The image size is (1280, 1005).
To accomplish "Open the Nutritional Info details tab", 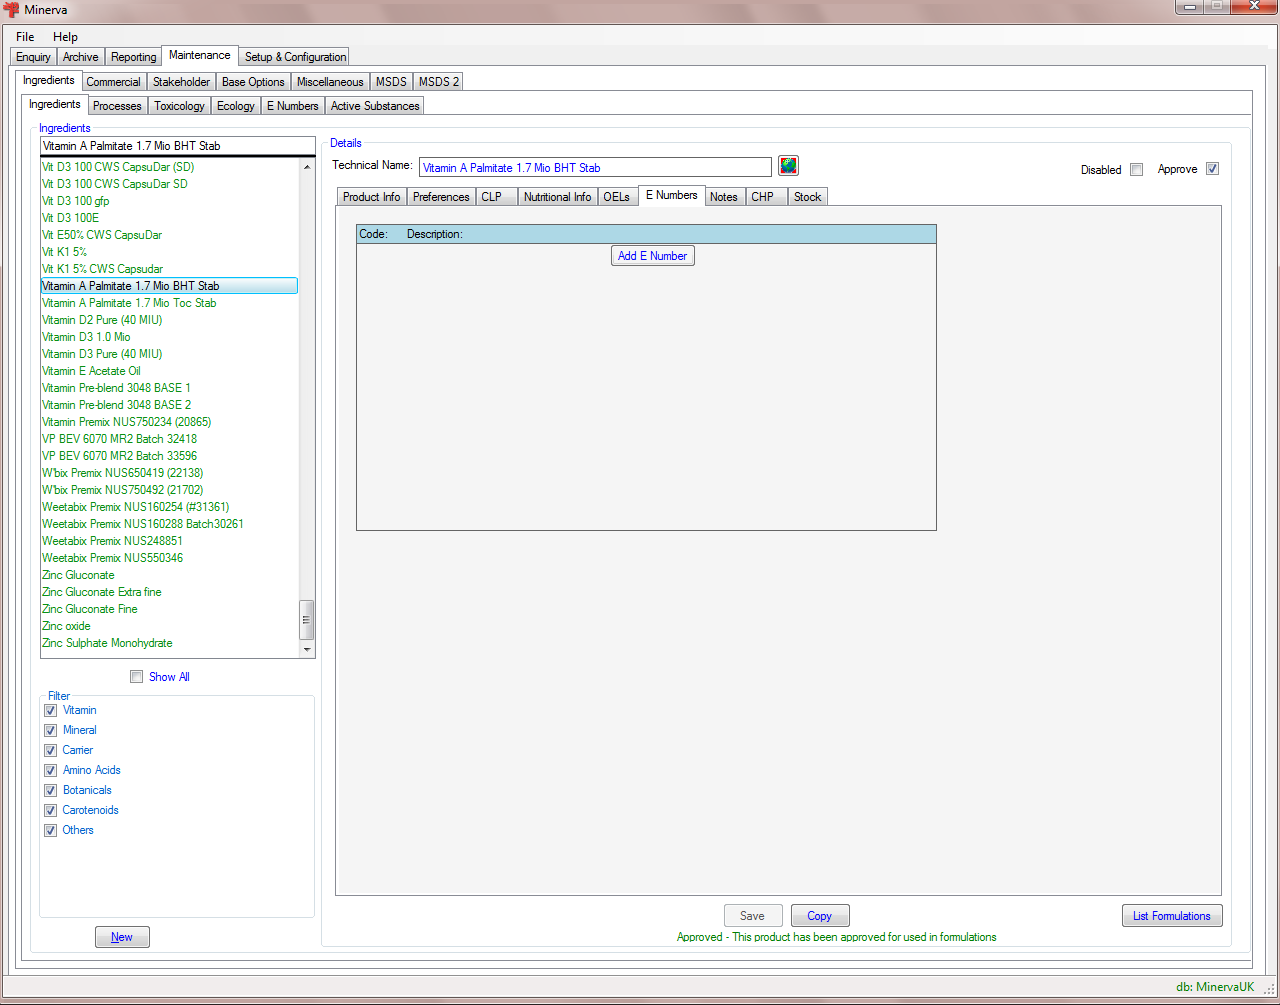I will pyautogui.click(x=557, y=197).
